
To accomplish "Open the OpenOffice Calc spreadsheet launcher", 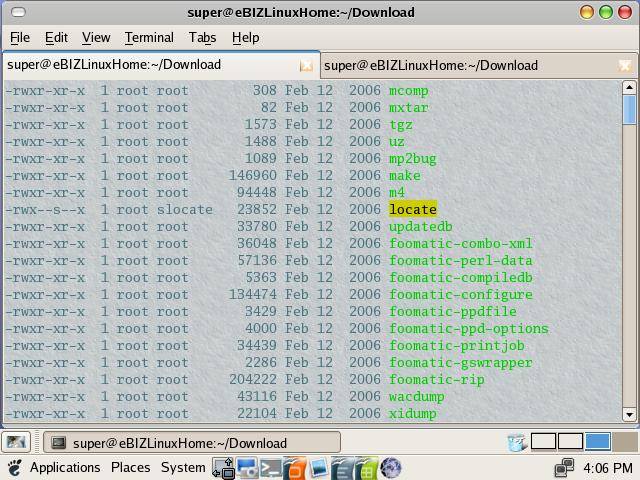I will pos(367,468).
